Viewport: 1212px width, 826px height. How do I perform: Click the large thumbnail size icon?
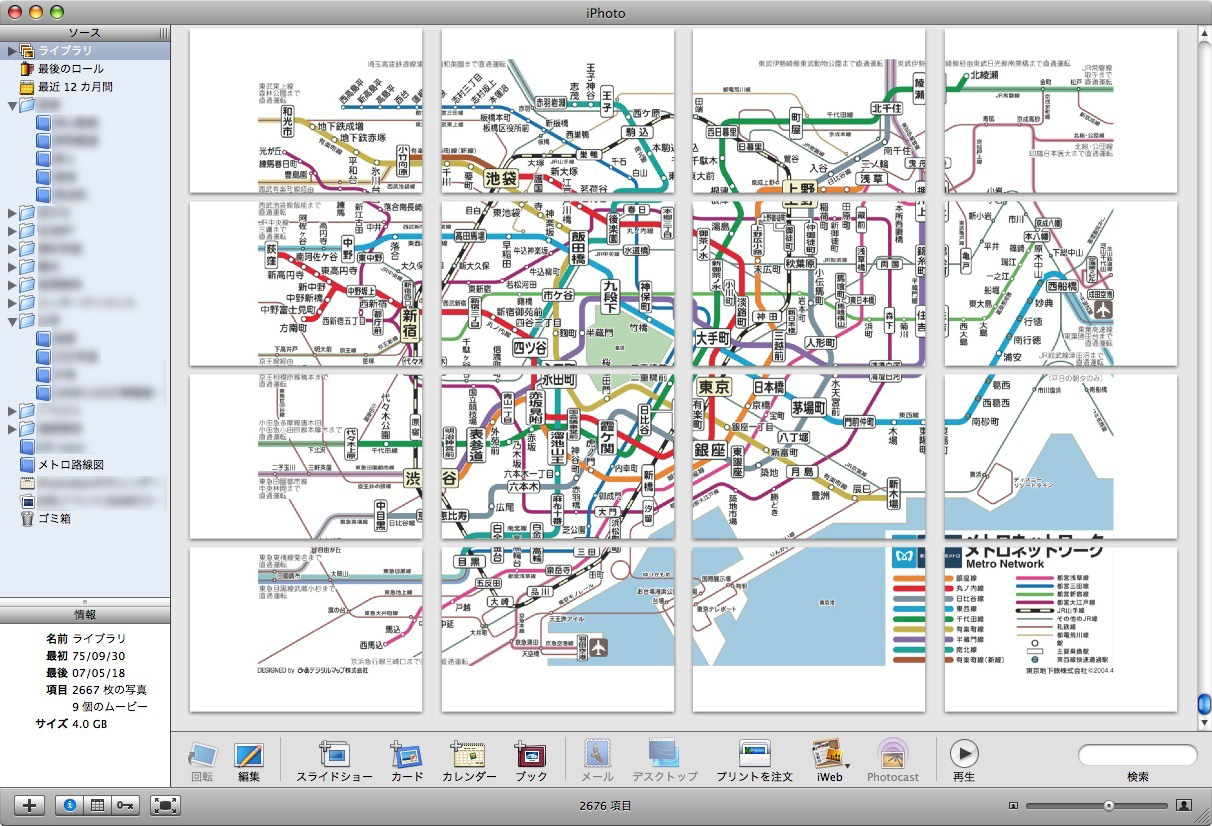1184,805
